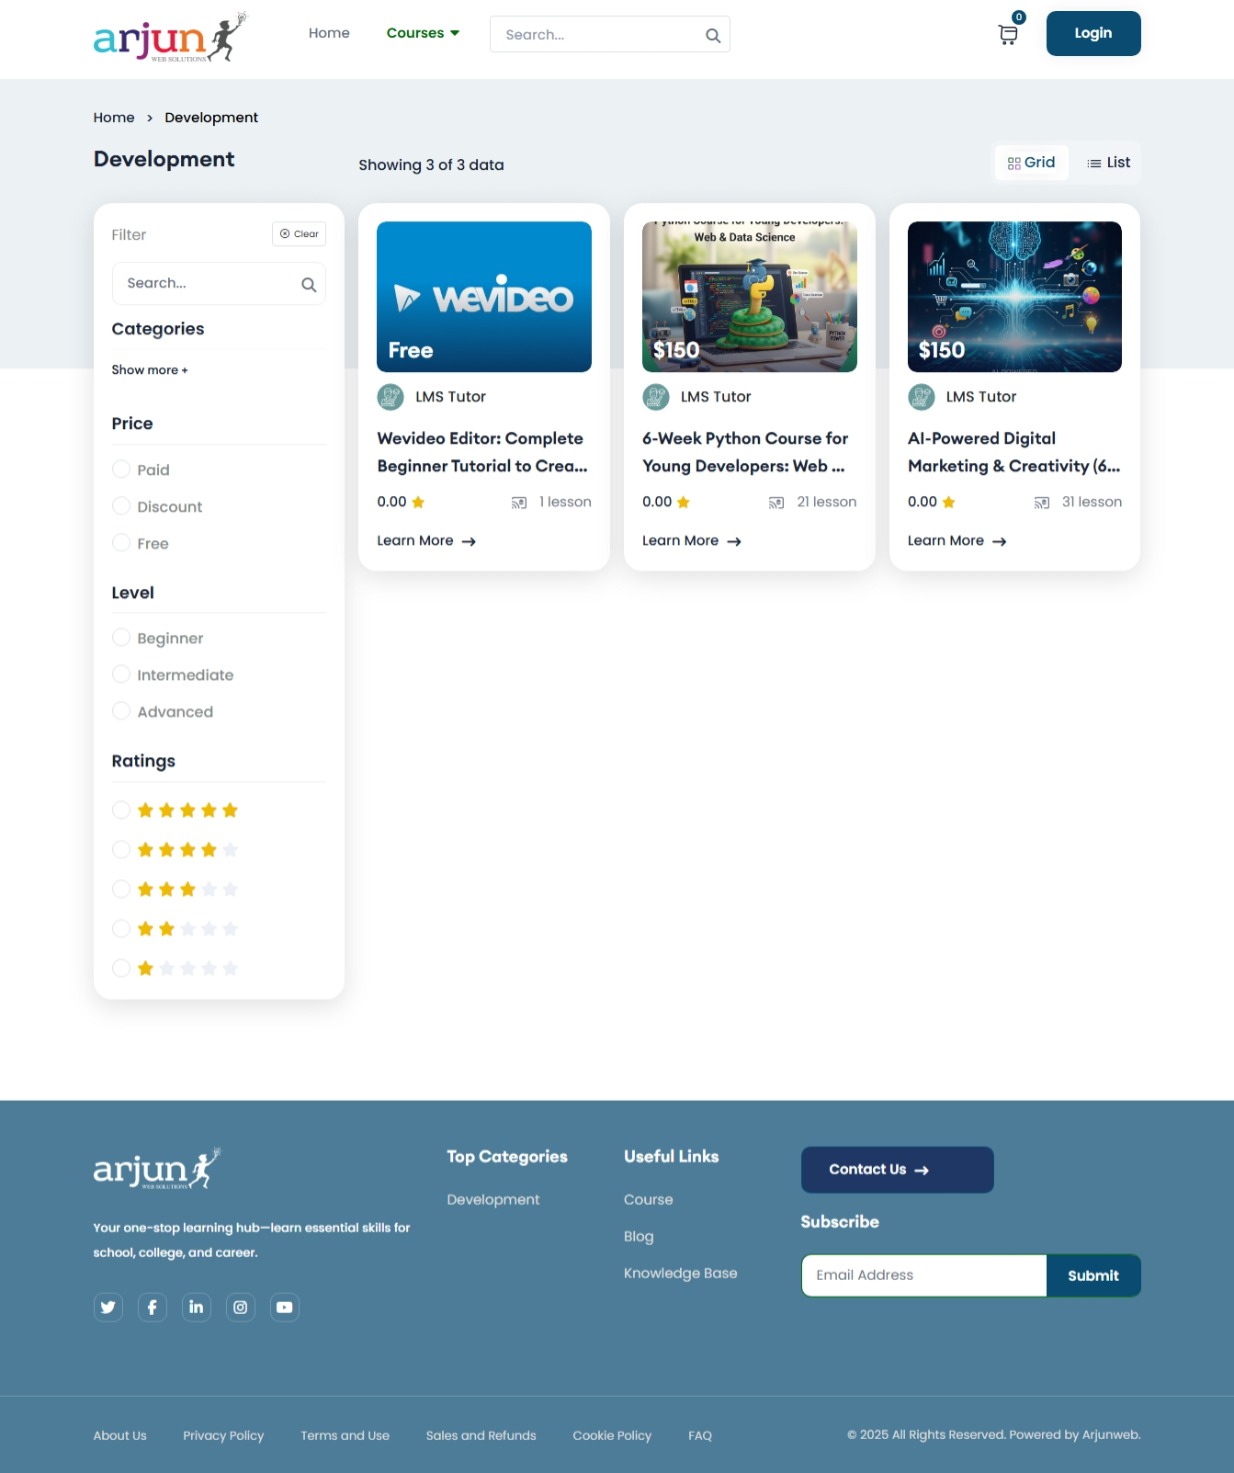Switch to Grid view
This screenshot has height=1473, width=1234.
point(1031,163)
